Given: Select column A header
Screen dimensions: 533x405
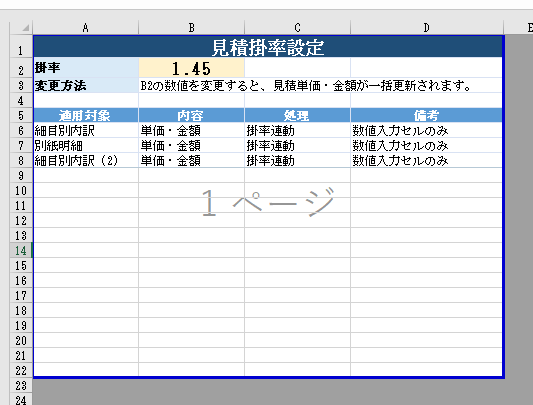Looking at the screenshot, I should click(86, 28).
